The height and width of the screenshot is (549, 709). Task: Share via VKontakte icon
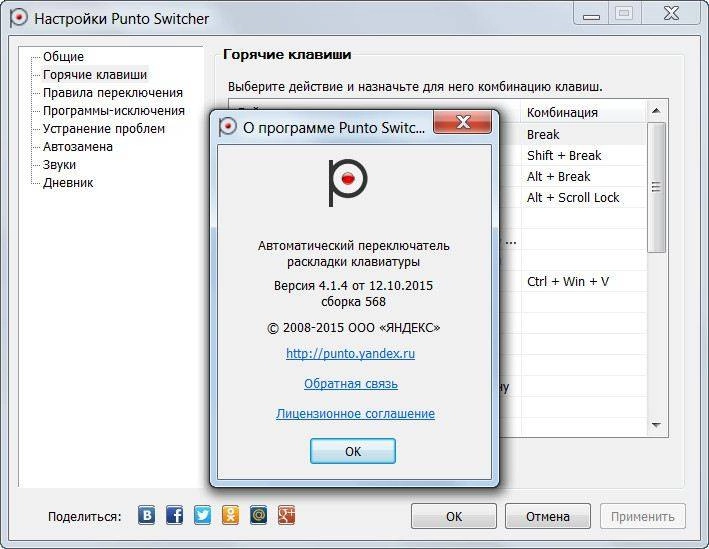(x=147, y=515)
